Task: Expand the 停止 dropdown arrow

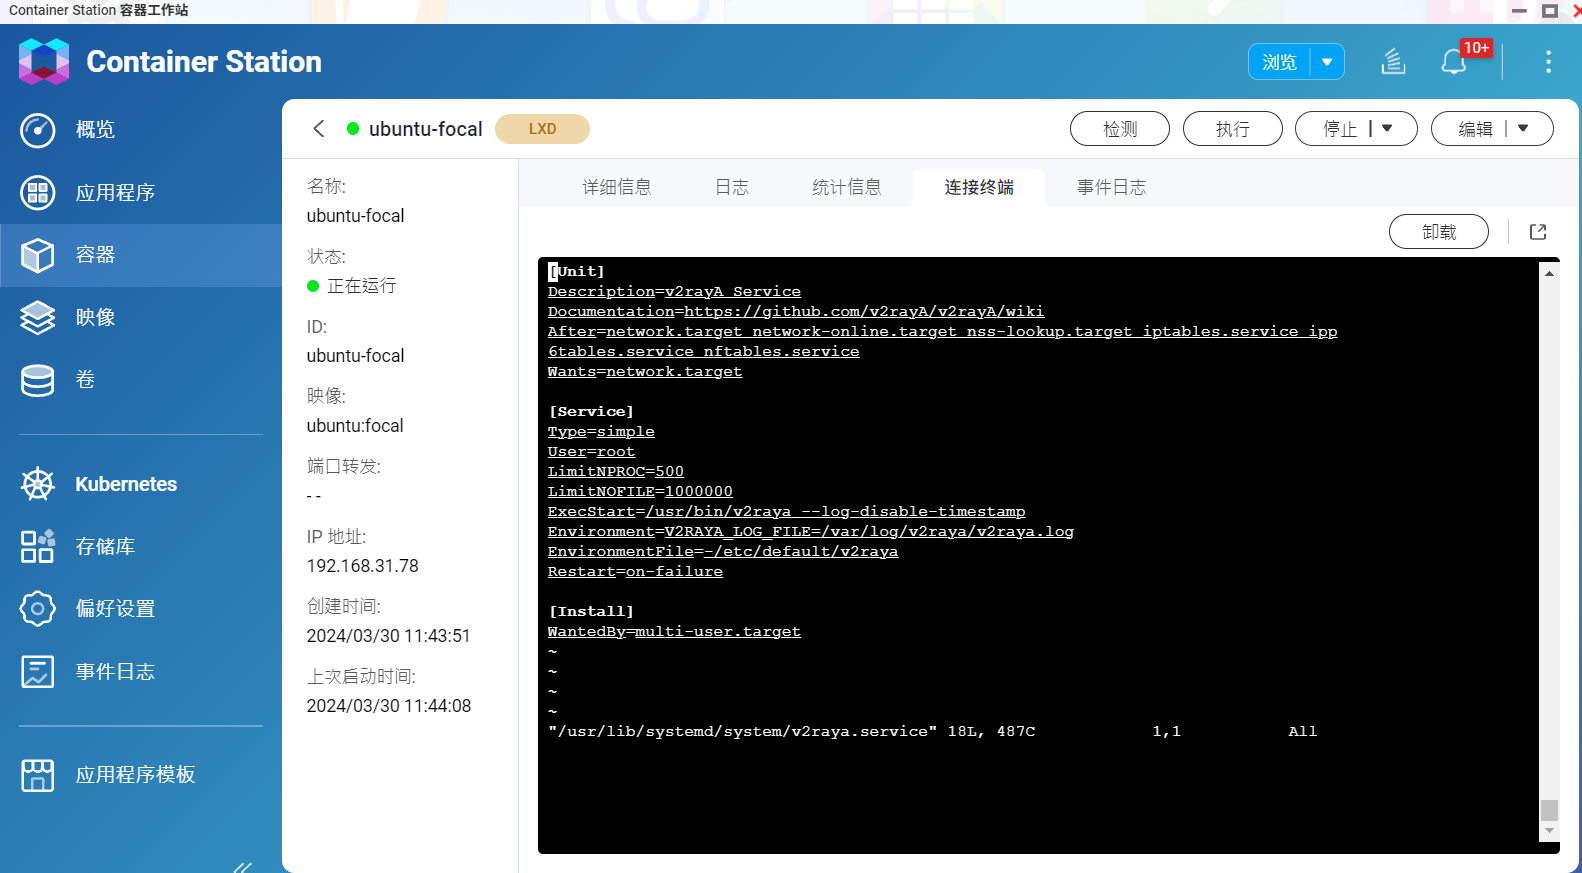Action: (1387, 129)
